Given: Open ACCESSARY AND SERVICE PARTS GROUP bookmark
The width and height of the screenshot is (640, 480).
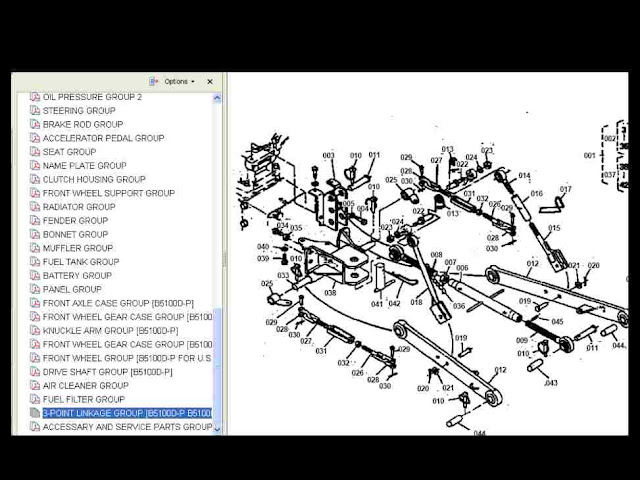Looking at the screenshot, I should [127, 427].
